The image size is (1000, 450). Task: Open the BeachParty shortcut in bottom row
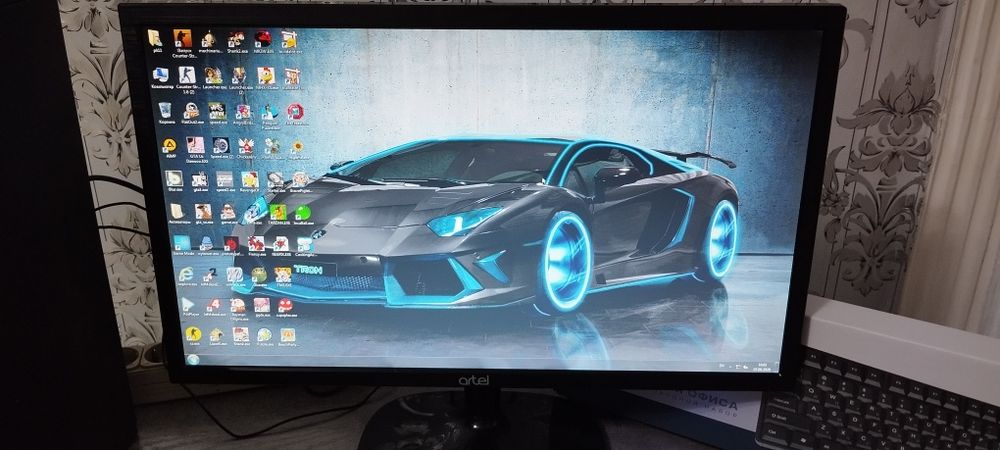click(288, 335)
